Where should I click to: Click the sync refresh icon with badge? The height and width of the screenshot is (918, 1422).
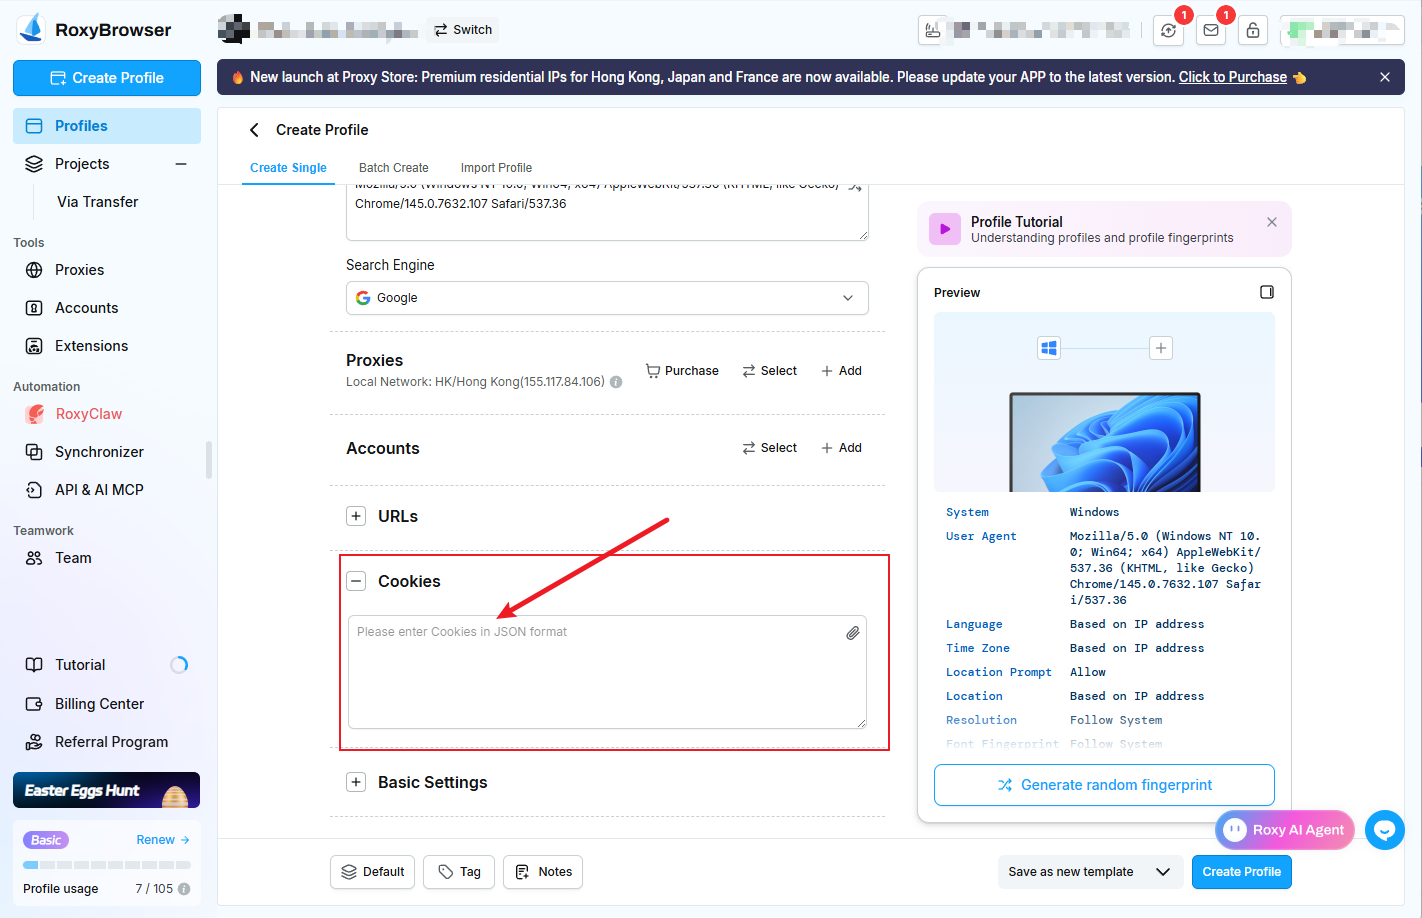tap(1168, 30)
